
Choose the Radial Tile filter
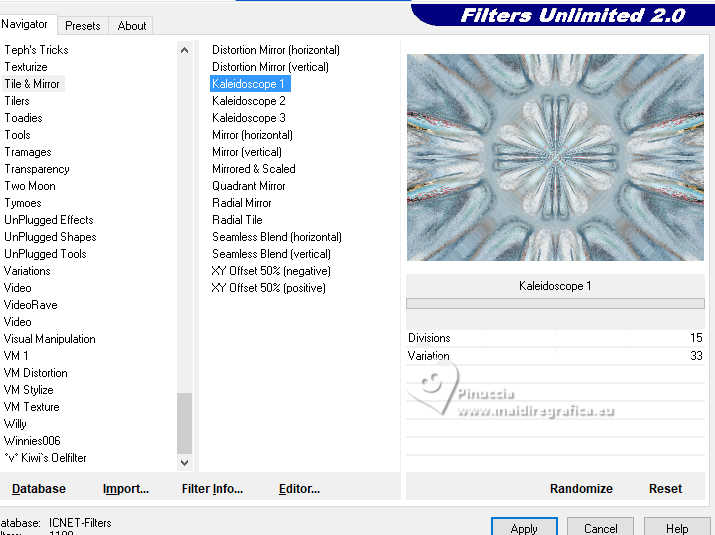[237, 220]
